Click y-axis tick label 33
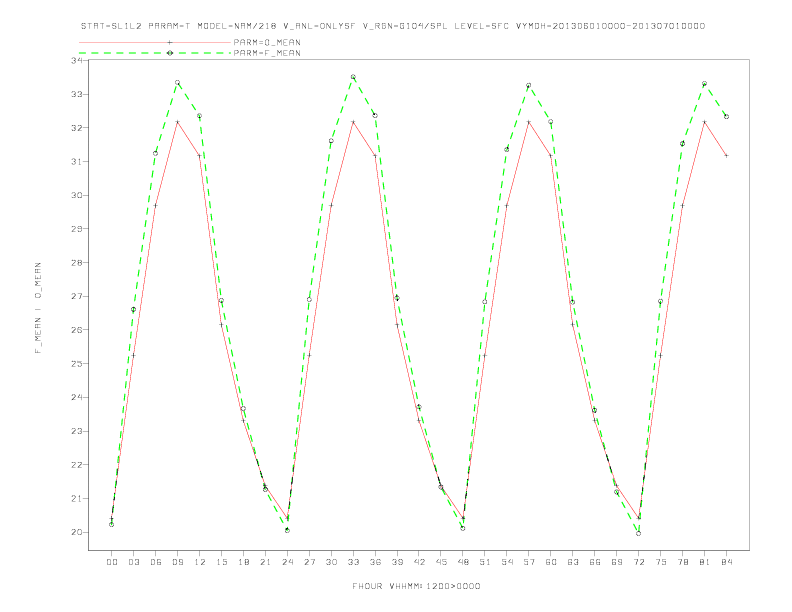The image size is (792, 612). [x=76, y=94]
